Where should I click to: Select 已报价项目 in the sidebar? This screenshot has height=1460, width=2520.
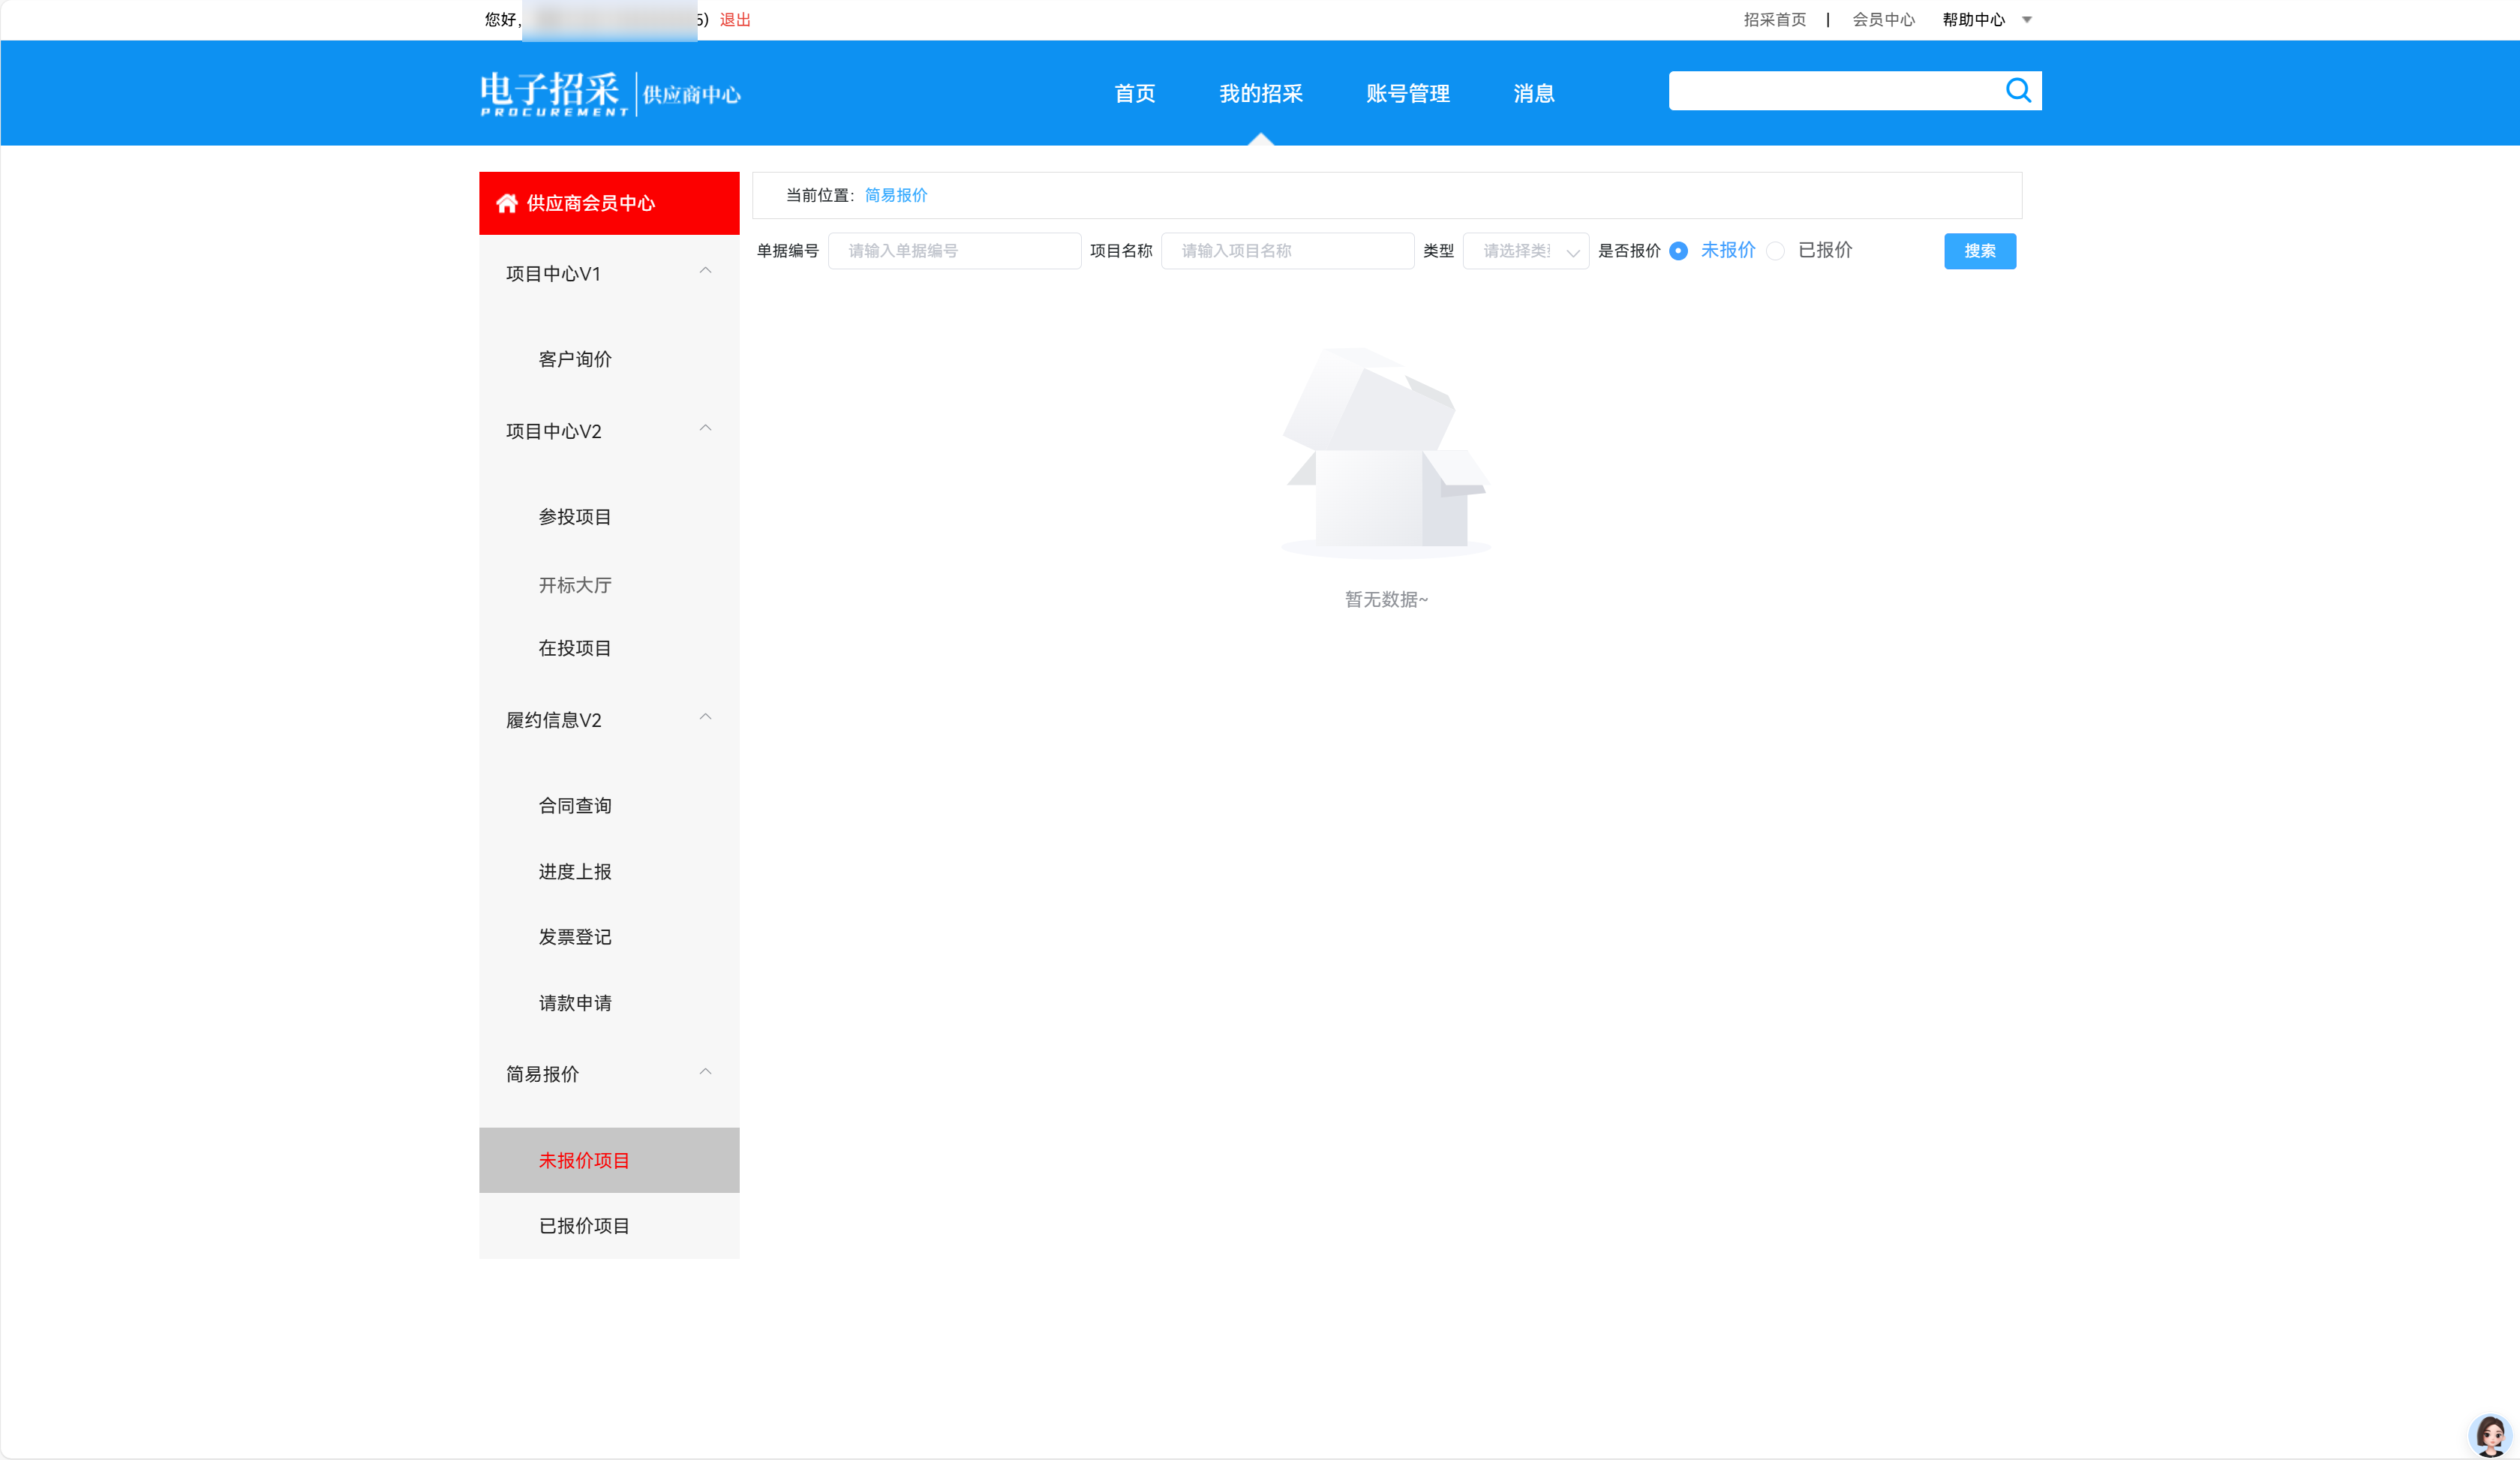[609, 1226]
